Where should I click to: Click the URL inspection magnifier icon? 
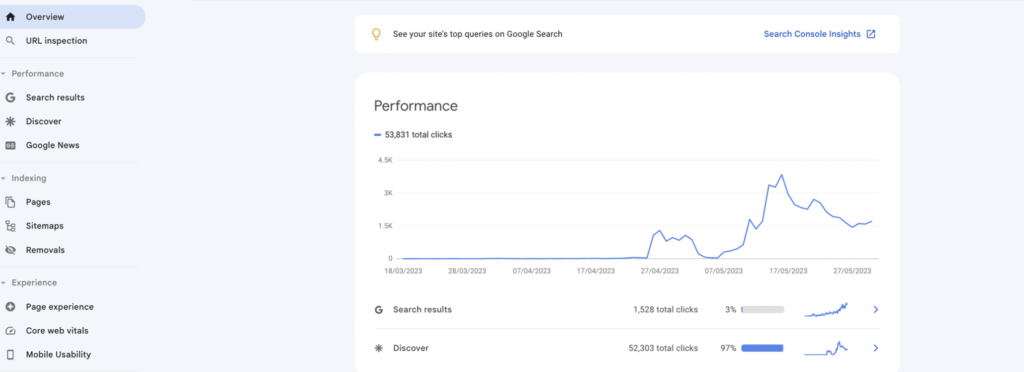click(x=10, y=41)
